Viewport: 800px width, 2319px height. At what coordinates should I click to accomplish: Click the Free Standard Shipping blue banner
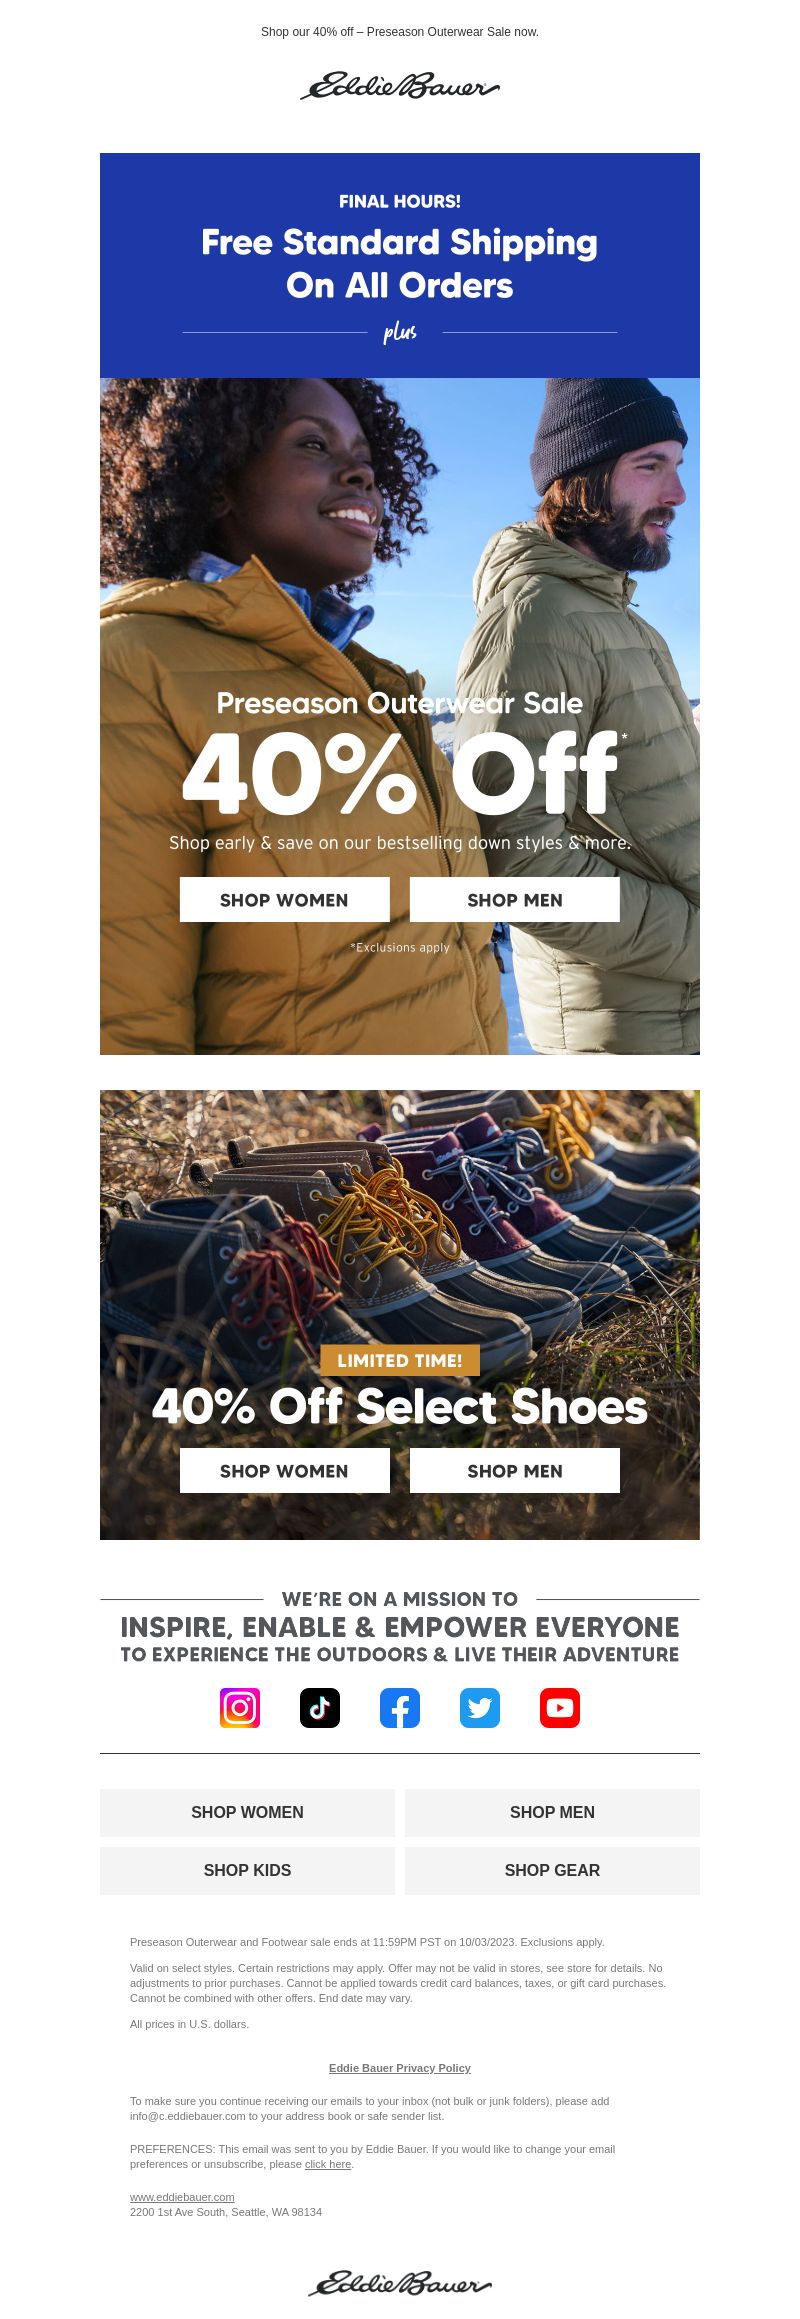[x=400, y=265]
